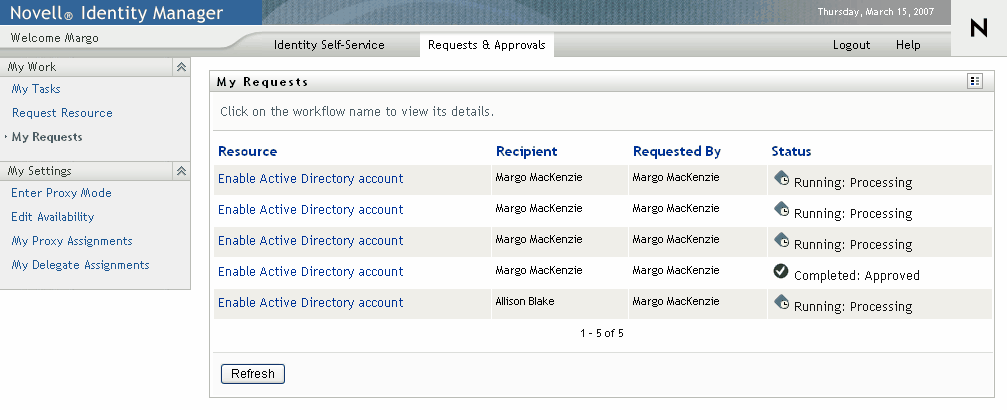Select the Requests & Approvals tab
This screenshot has width=1007, height=410.
click(486, 45)
